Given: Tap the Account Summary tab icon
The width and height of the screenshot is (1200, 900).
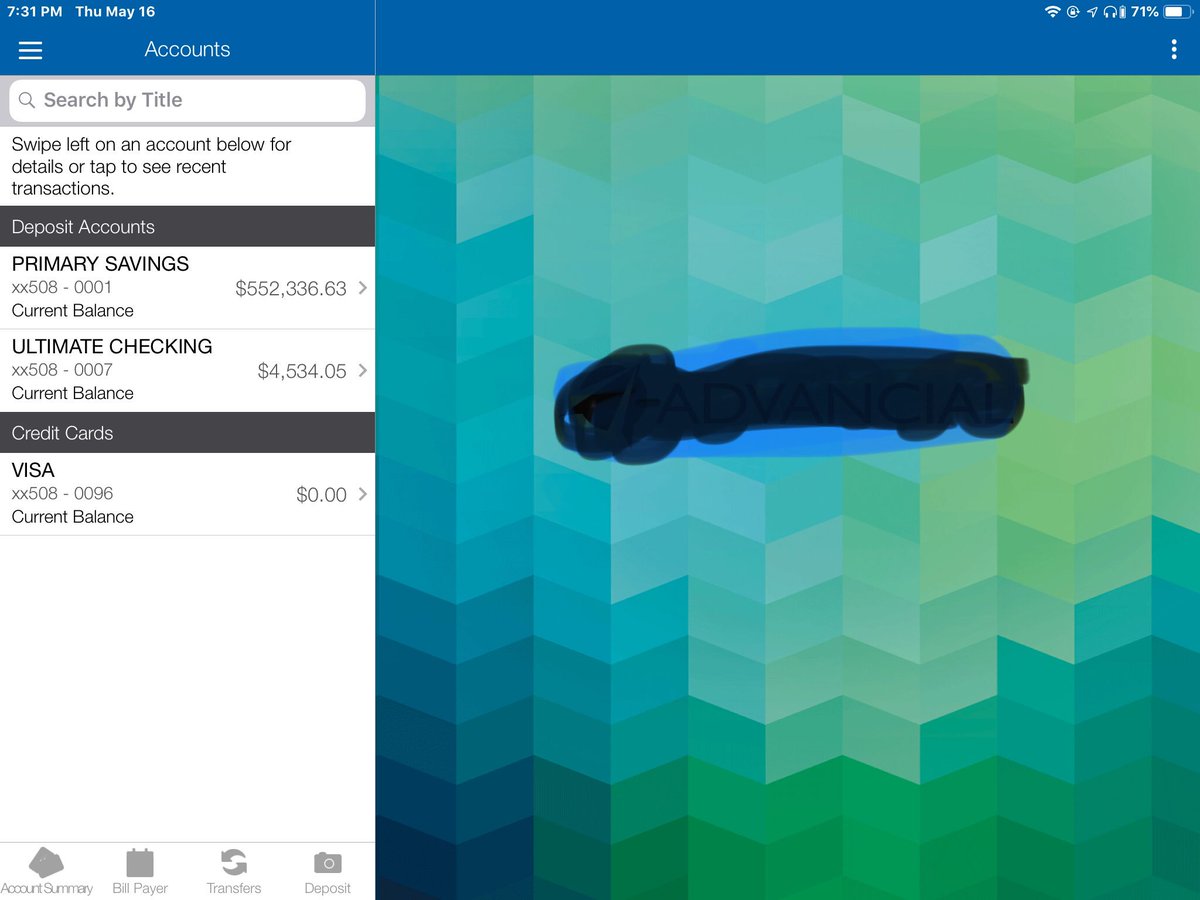Looking at the screenshot, I should [x=46, y=862].
